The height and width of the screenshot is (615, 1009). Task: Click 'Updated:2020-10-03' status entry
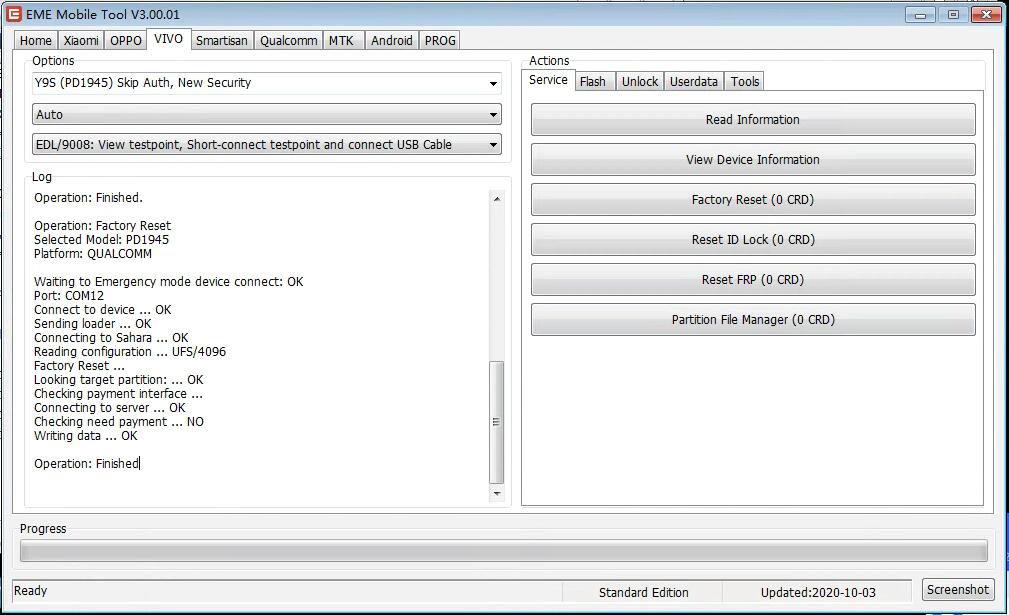pyautogui.click(x=818, y=592)
